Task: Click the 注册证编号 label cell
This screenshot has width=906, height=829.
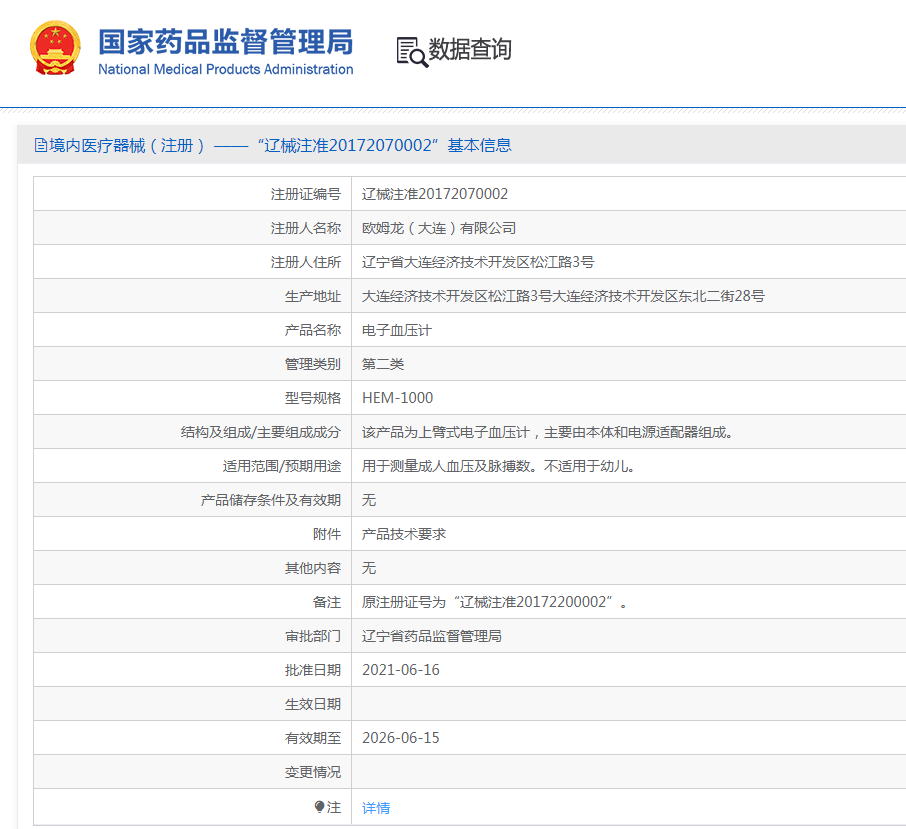Action: (x=192, y=194)
